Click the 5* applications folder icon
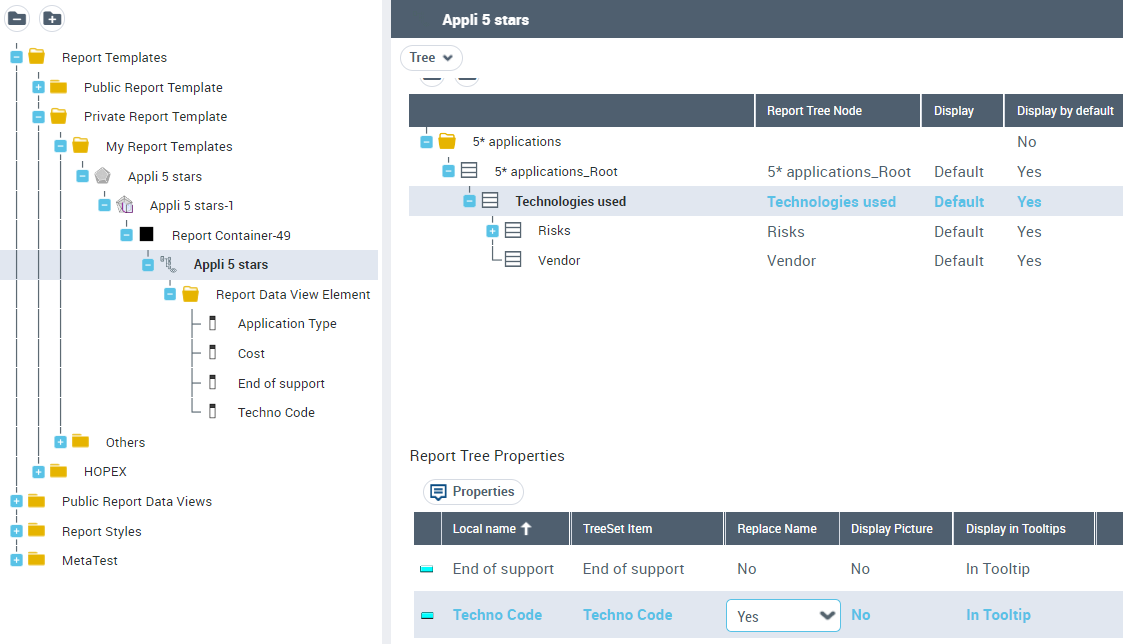Screen dimensions: 1123x644 coord(447,142)
